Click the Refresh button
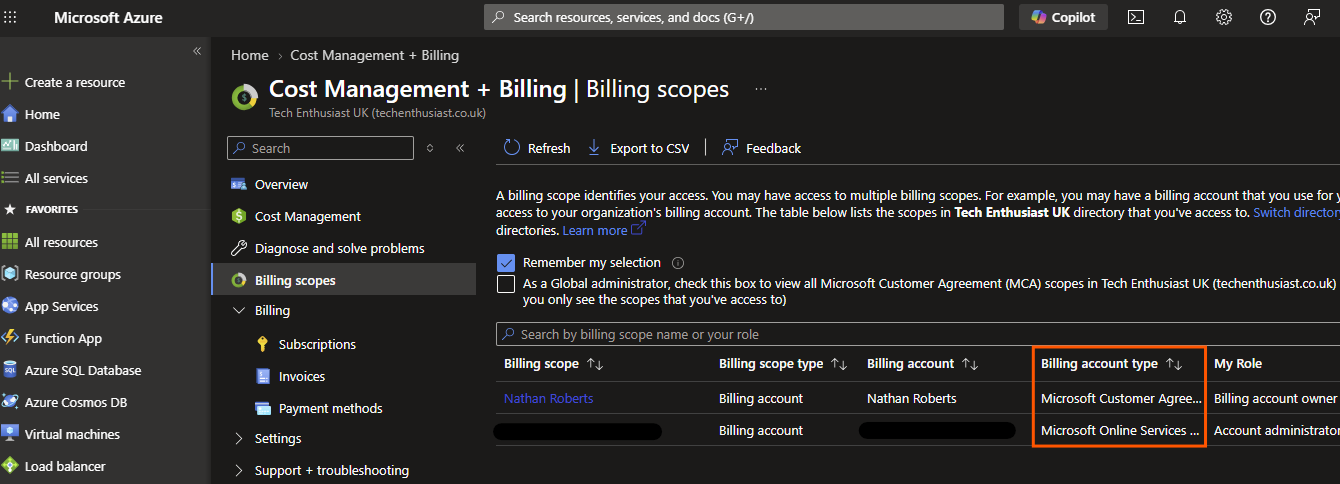The height and width of the screenshot is (484, 1340). coord(536,148)
